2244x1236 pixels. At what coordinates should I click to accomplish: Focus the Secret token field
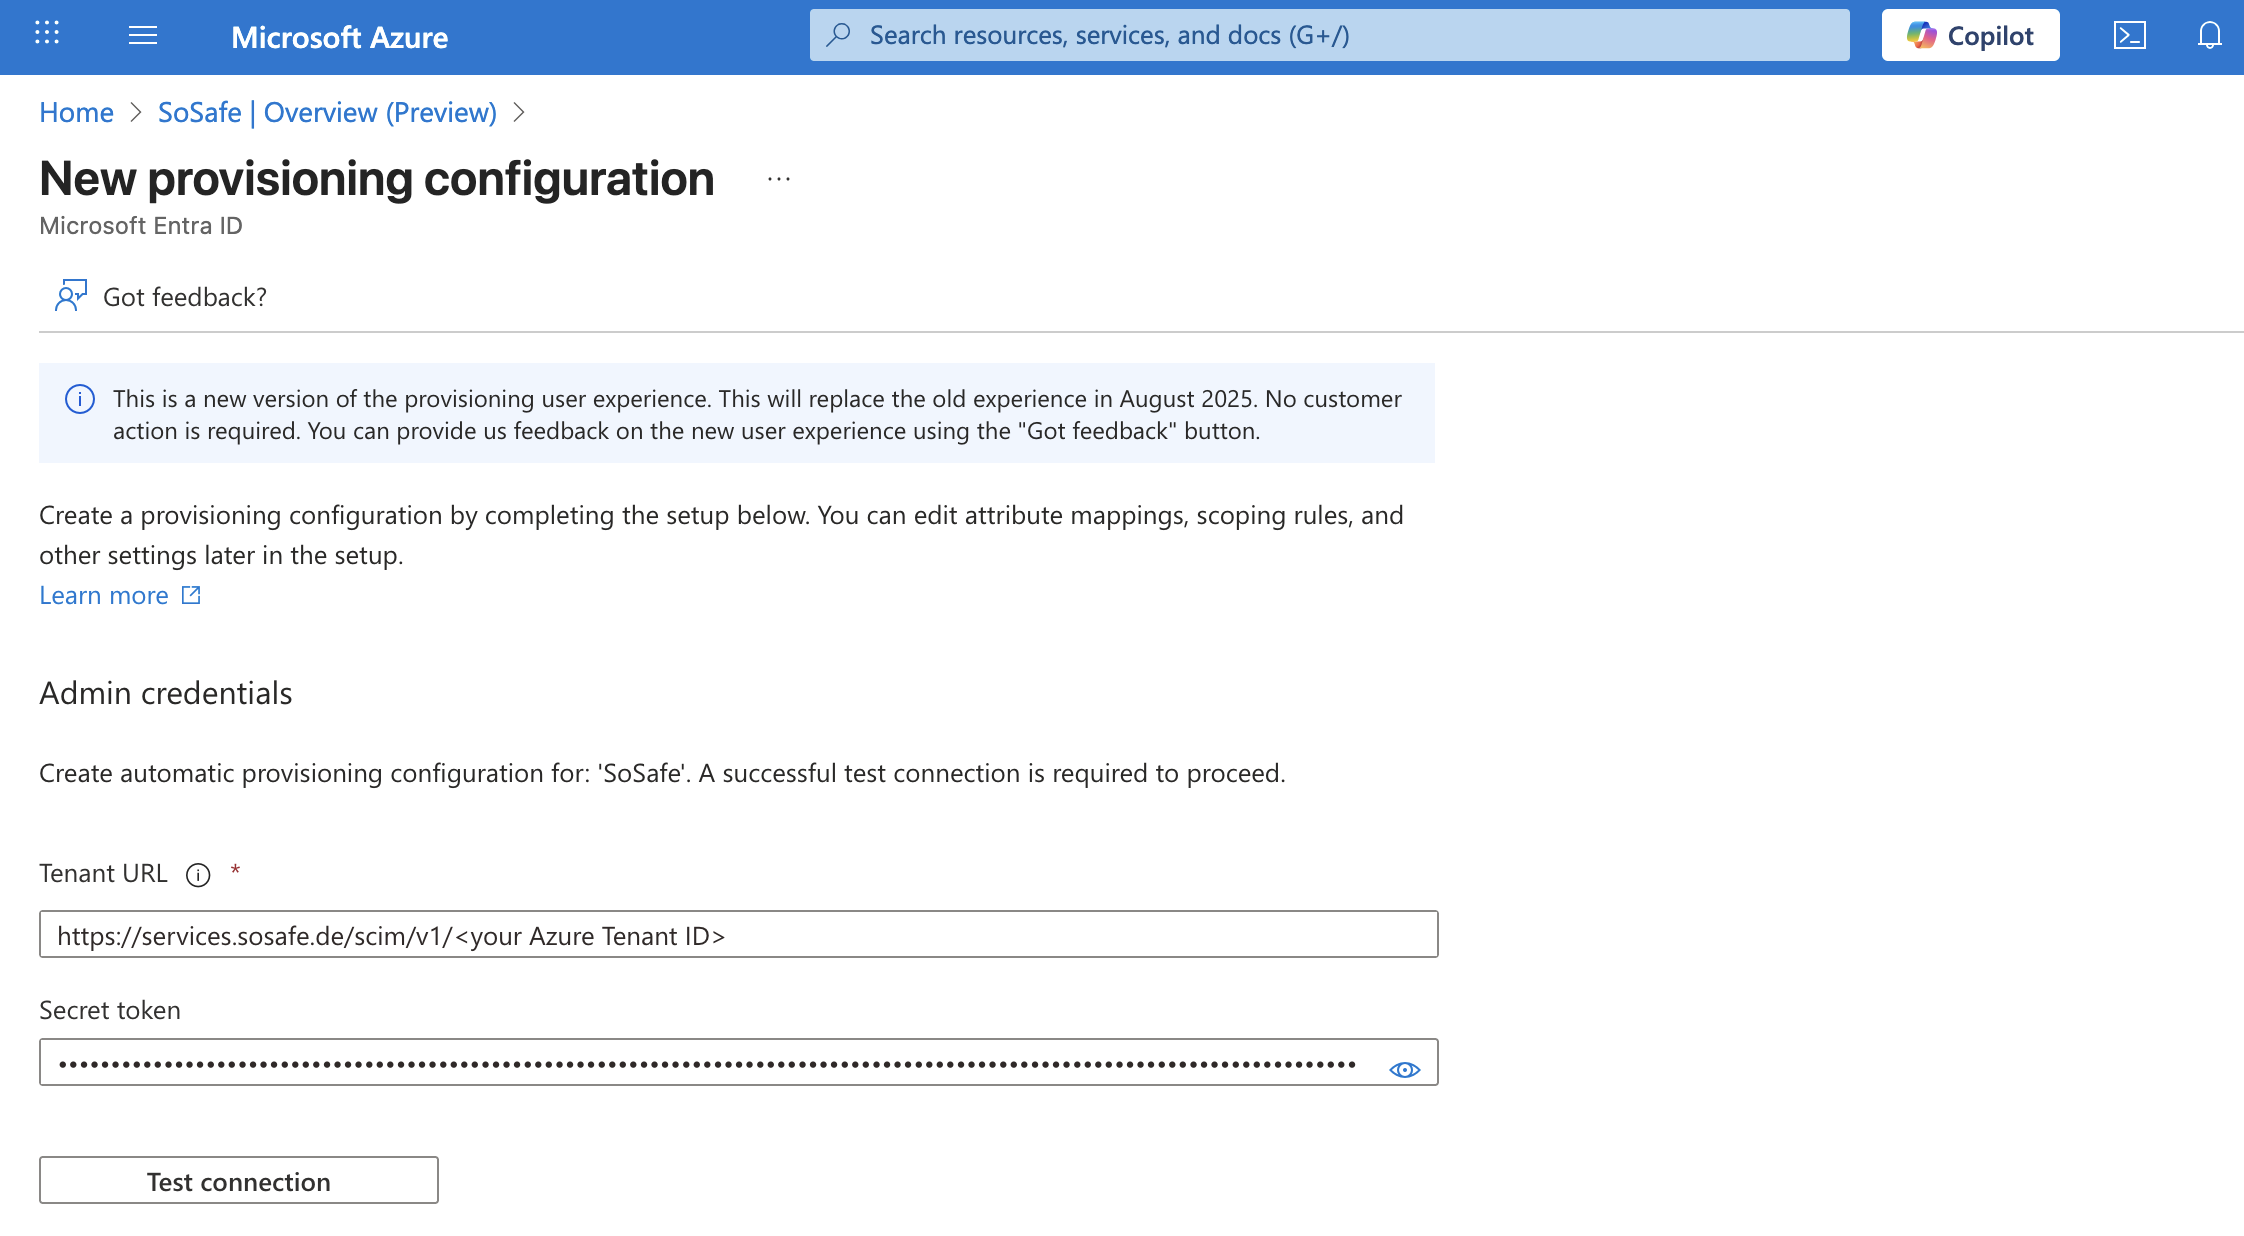coord(700,1063)
